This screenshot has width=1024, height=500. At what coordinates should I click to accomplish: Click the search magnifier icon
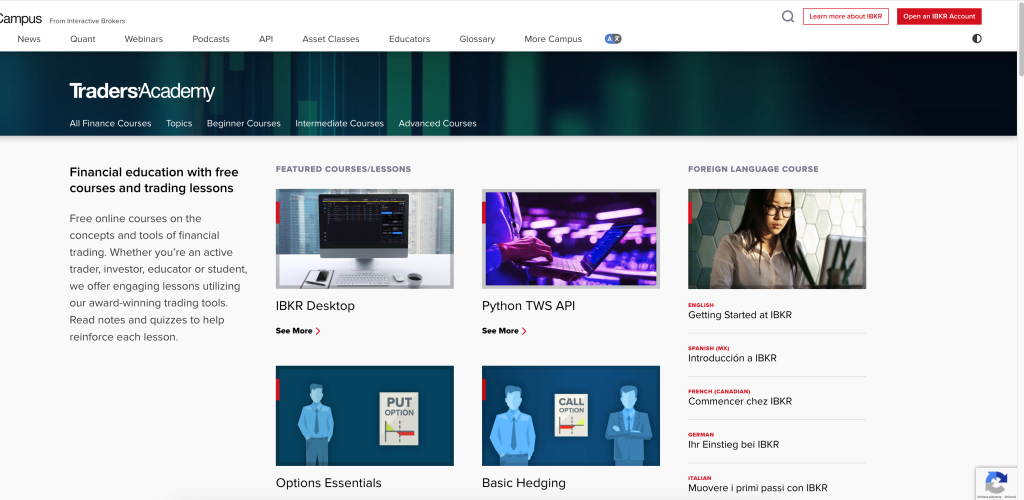(x=788, y=16)
